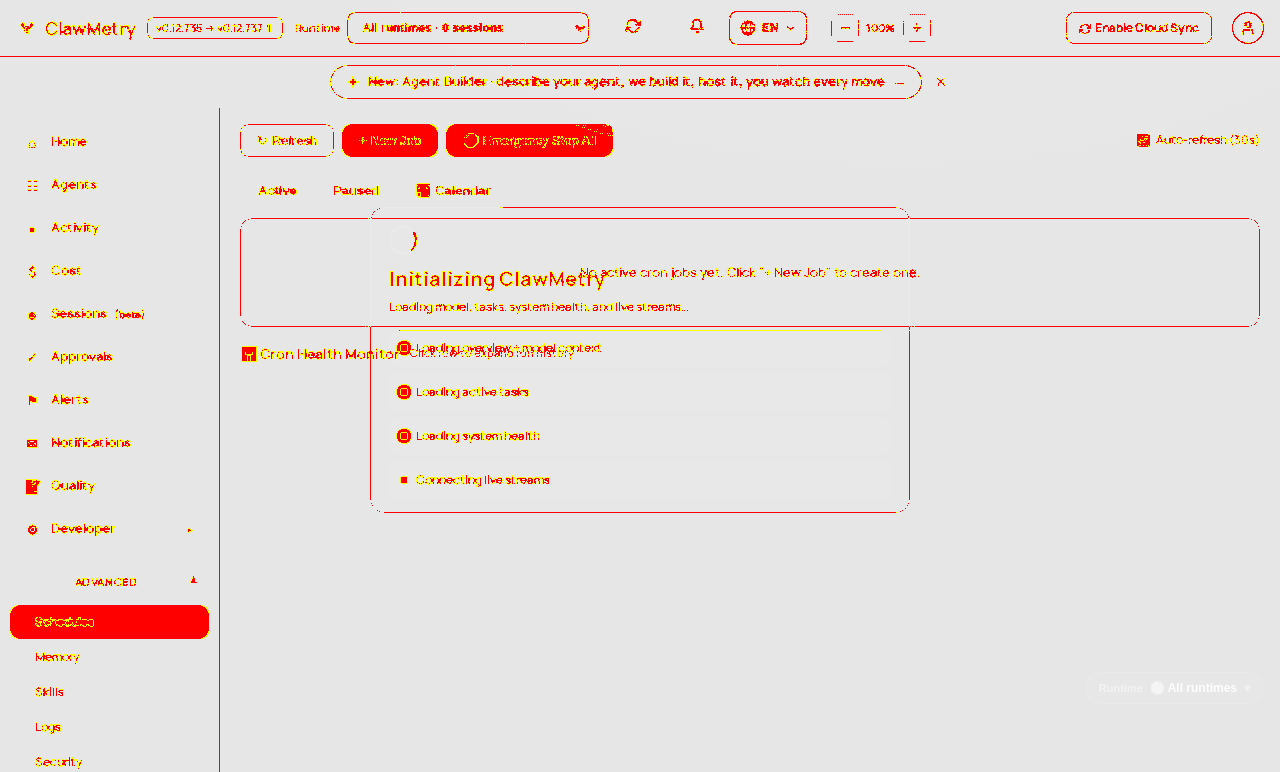This screenshot has width=1280, height=772.
Task: Decrease zoom with the minus button
Action: tap(845, 28)
